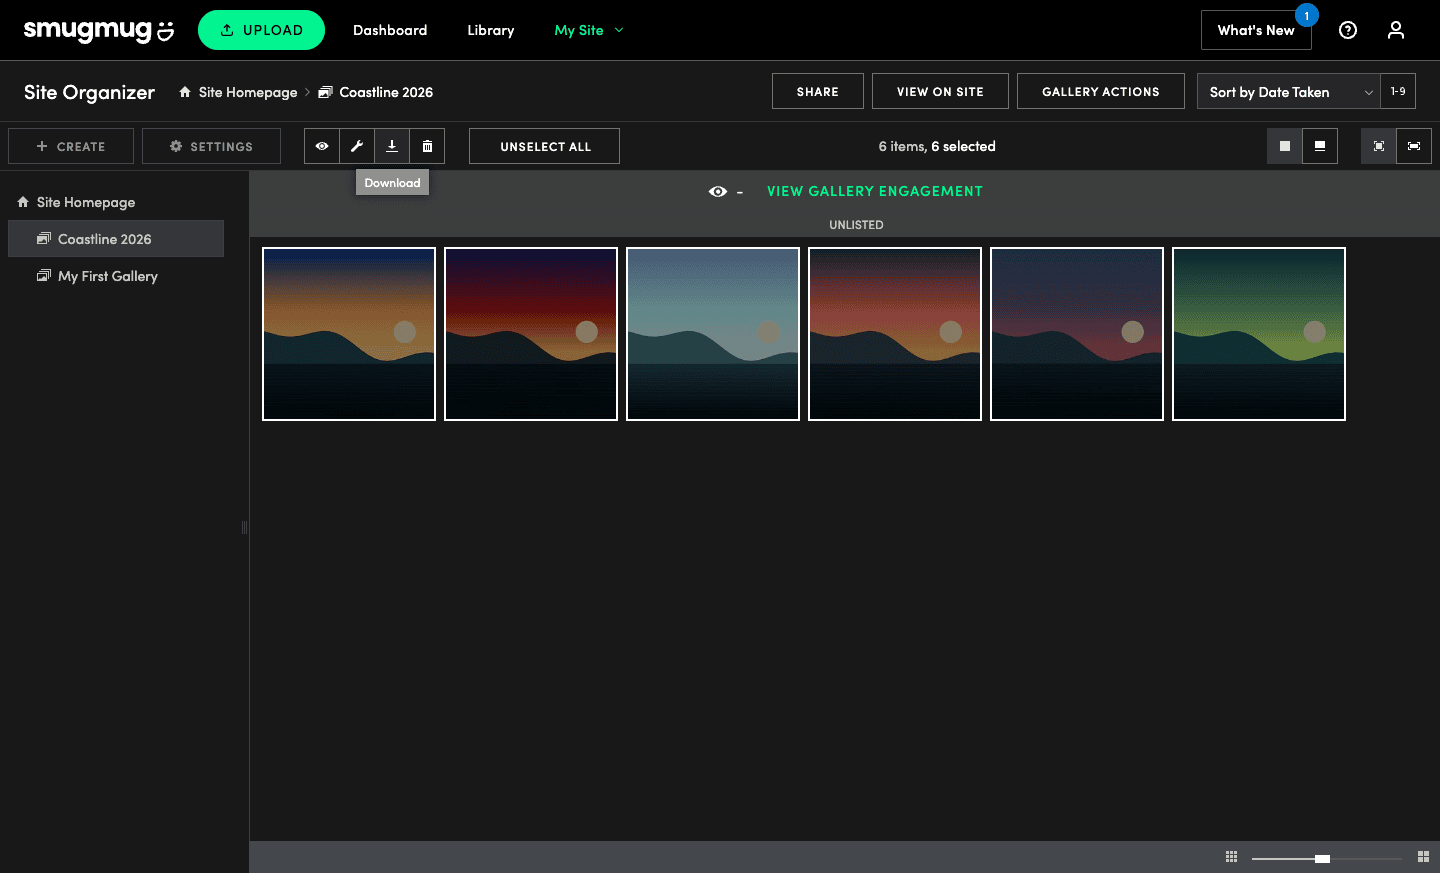Expand the My Site menu chevron
Viewport: 1440px width, 873px height.
tap(619, 30)
